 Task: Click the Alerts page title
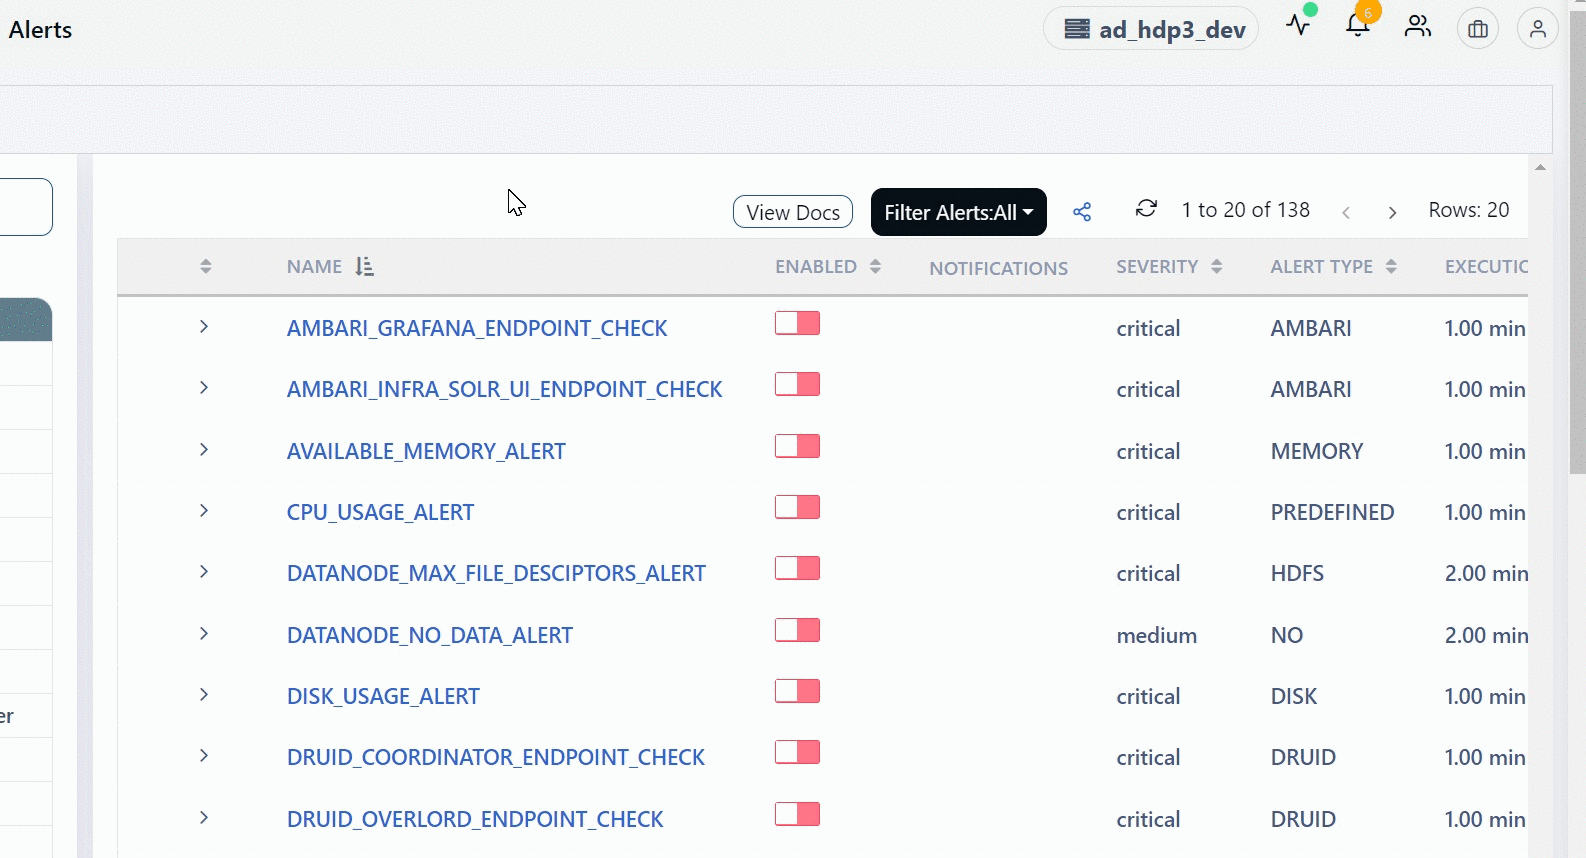coord(40,30)
